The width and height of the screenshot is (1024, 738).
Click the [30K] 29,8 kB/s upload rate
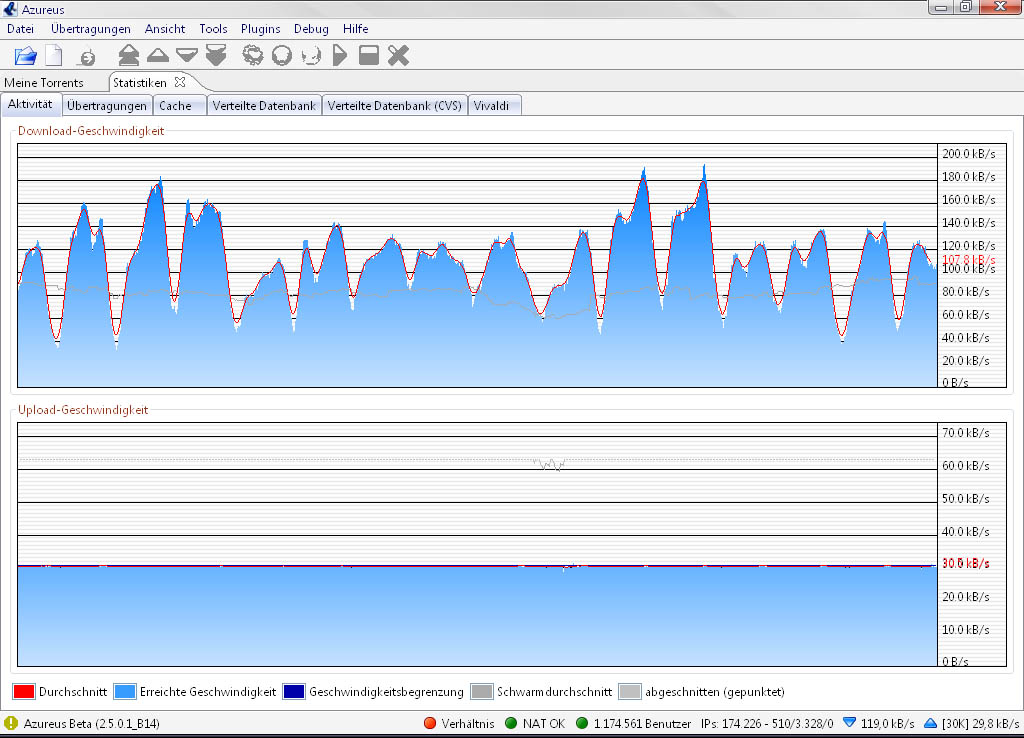[980, 723]
